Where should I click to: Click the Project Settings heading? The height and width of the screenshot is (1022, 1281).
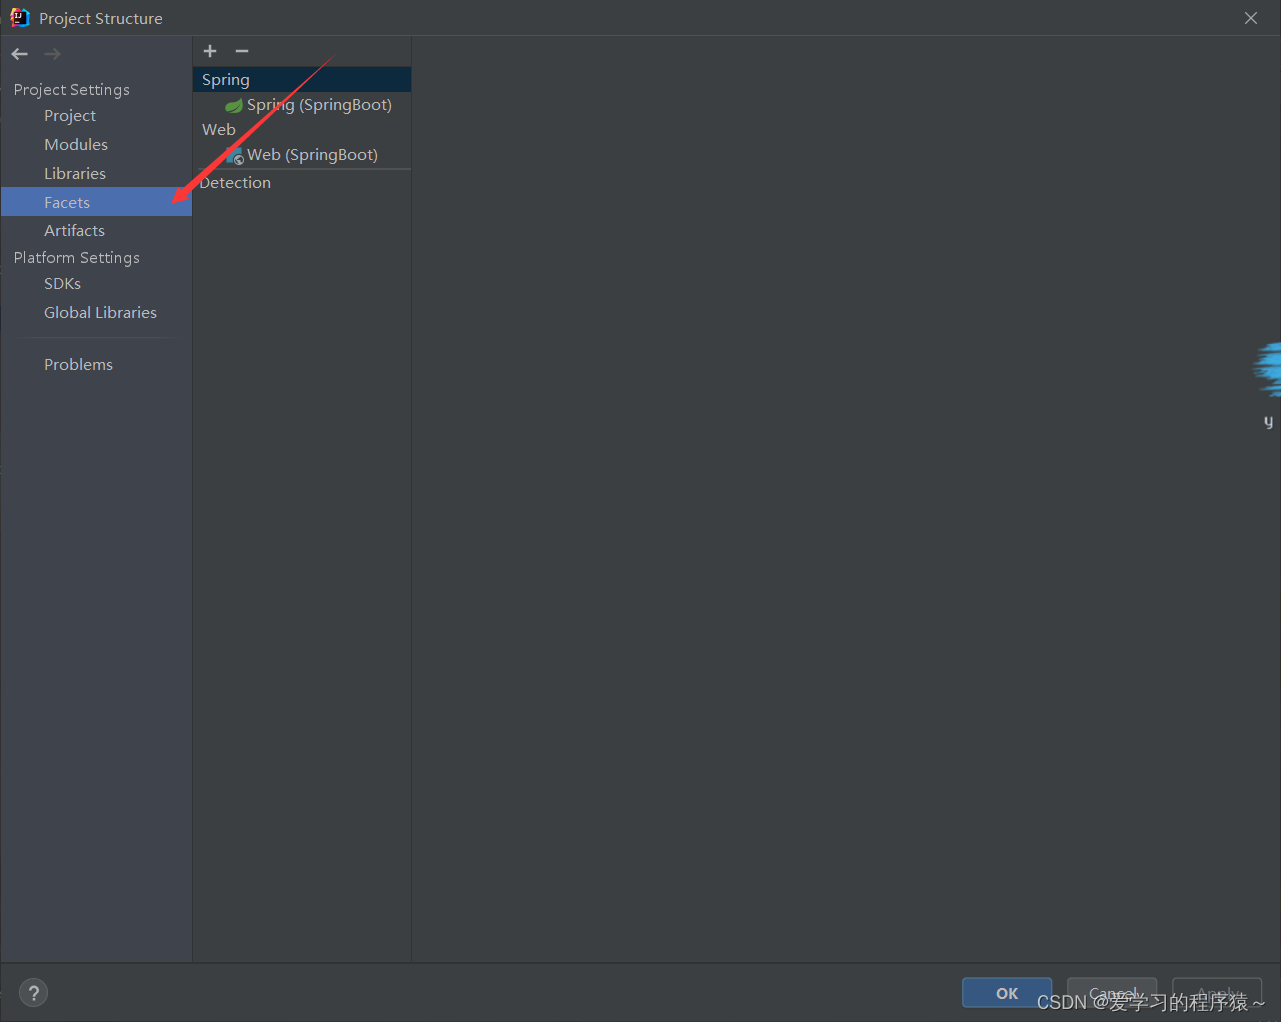72,90
